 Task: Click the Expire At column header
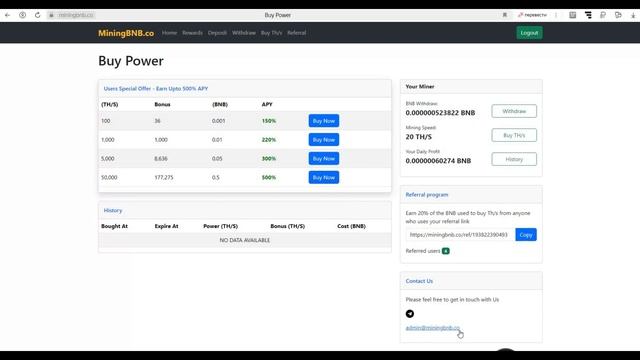[167, 226]
